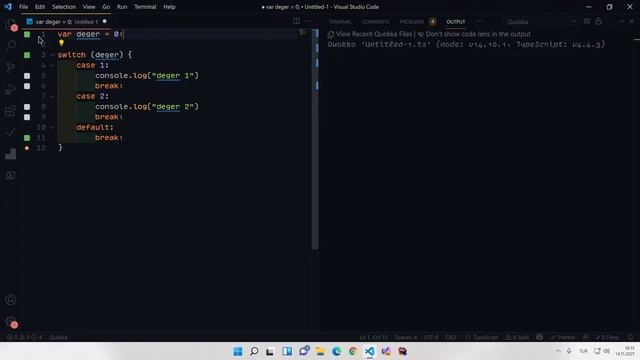The width and height of the screenshot is (640, 360).
Task: Click the red breakpoint dot on line 12
Action: [27, 148]
